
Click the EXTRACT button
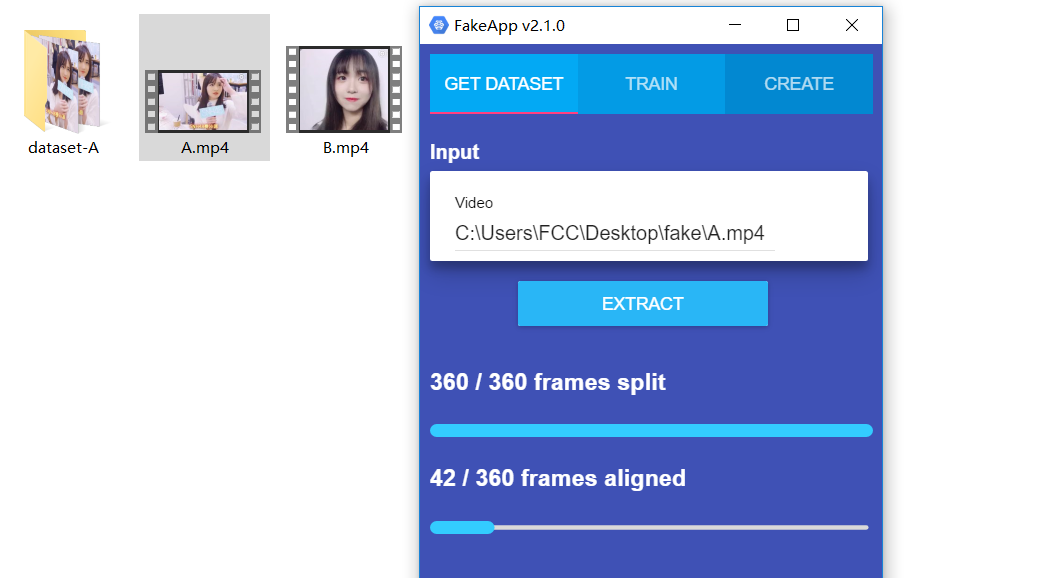click(643, 304)
